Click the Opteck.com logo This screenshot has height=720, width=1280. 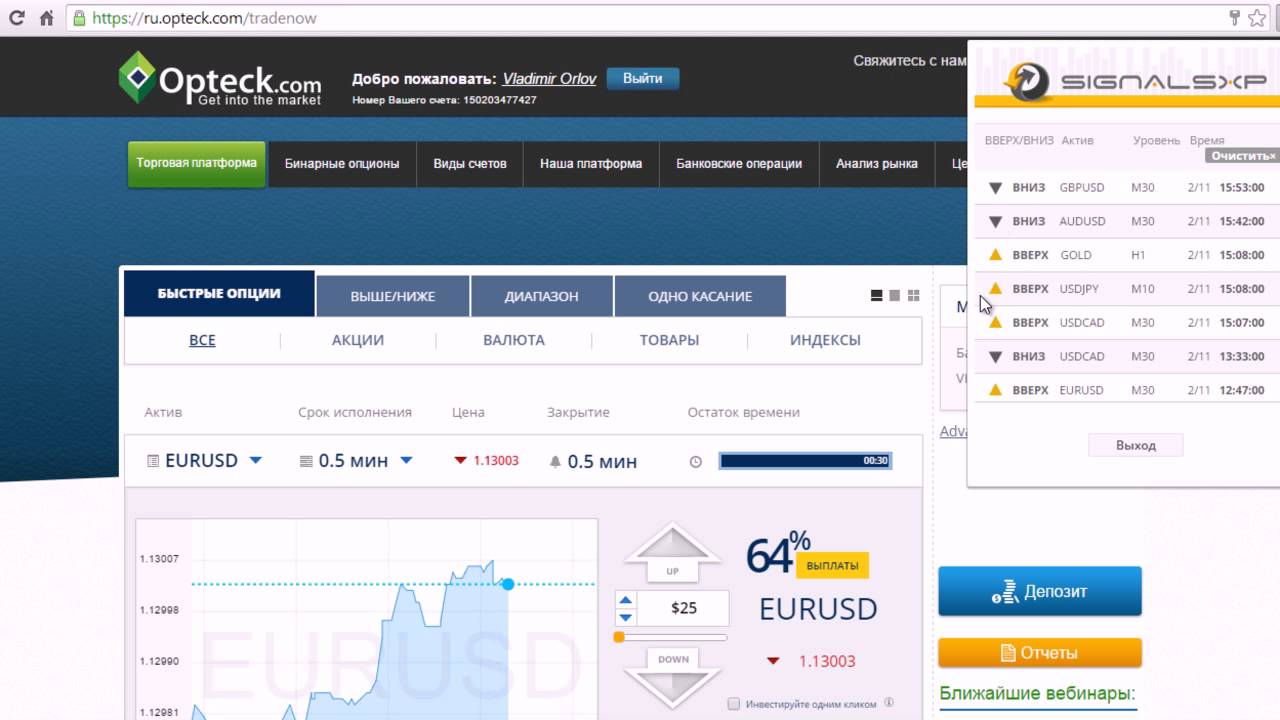(x=220, y=78)
